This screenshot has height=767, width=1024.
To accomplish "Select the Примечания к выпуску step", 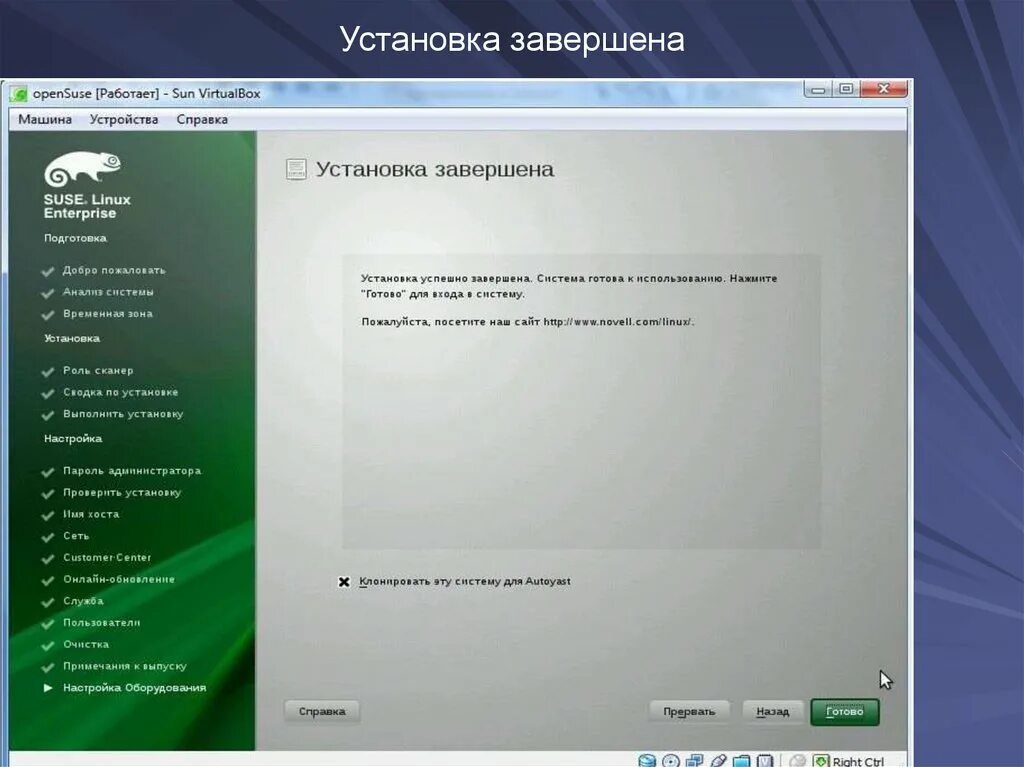I will pos(125,666).
